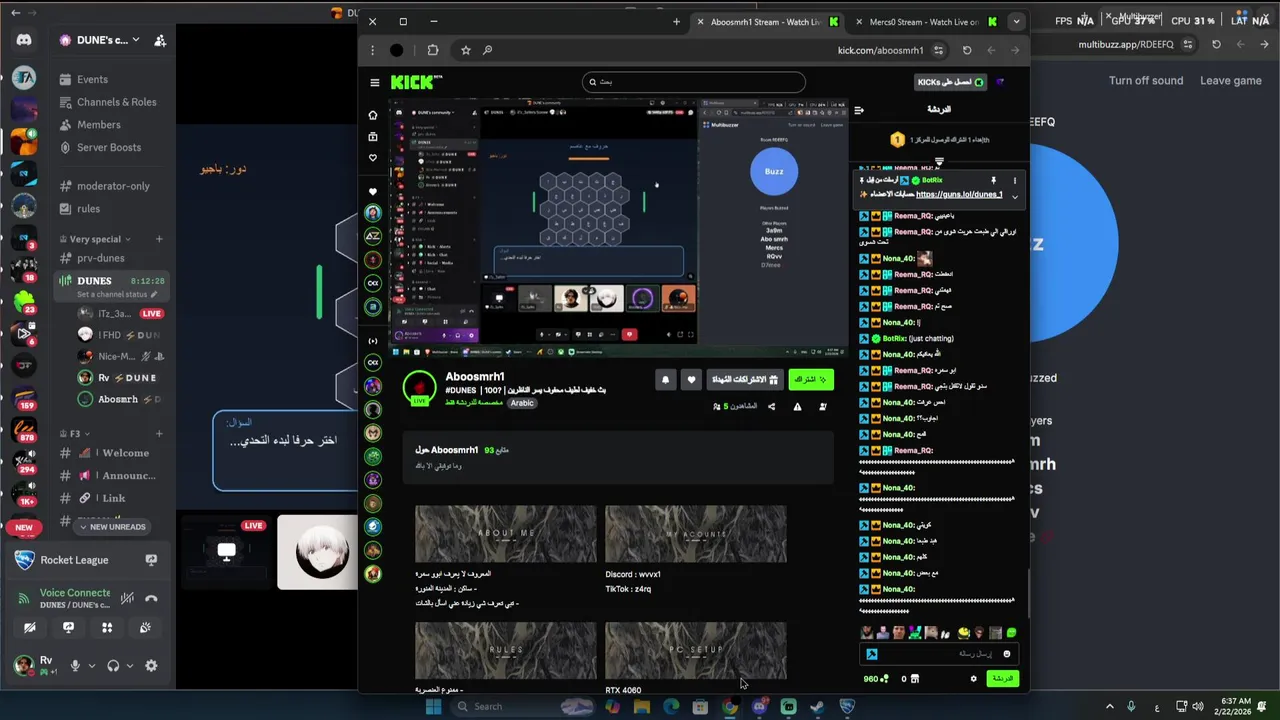Open Welcome channel
The width and height of the screenshot is (1280, 720).
coord(110,453)
